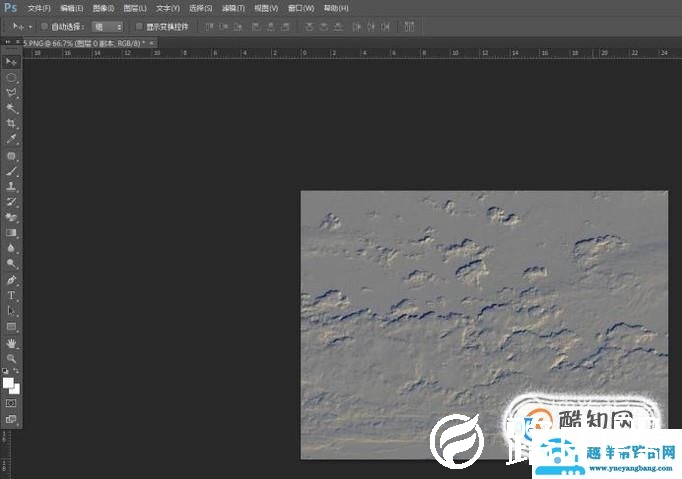Choose the Eyedropper tool
682x479 pixels.
point(12,139)
